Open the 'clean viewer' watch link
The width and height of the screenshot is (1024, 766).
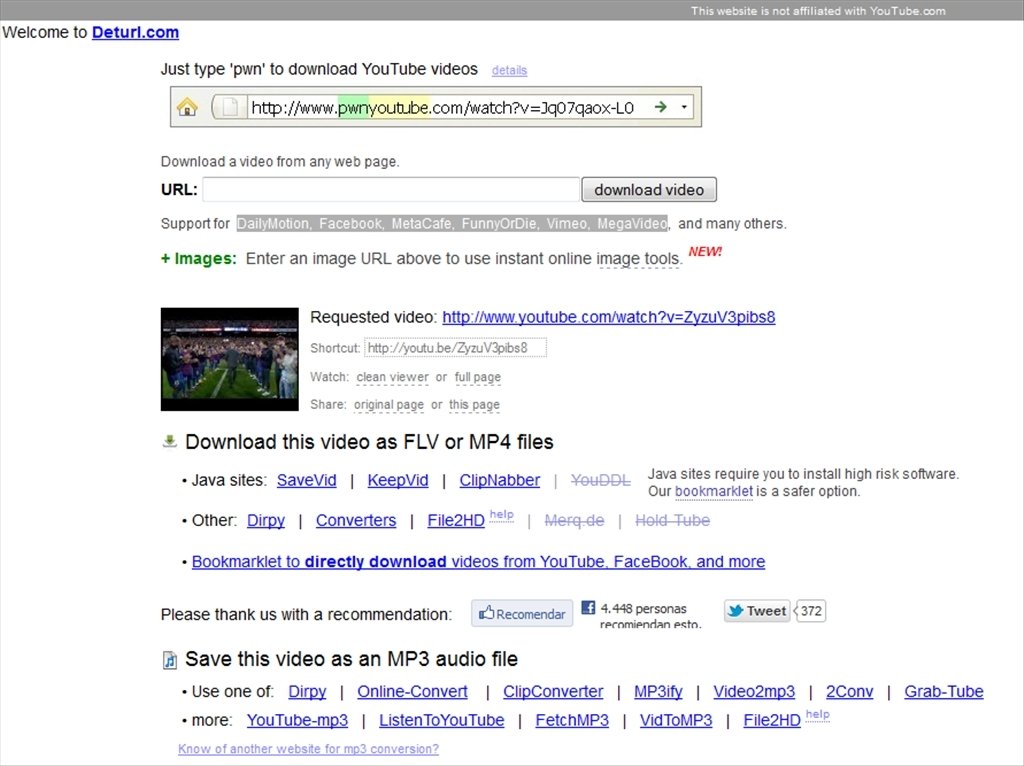point(392,377)
